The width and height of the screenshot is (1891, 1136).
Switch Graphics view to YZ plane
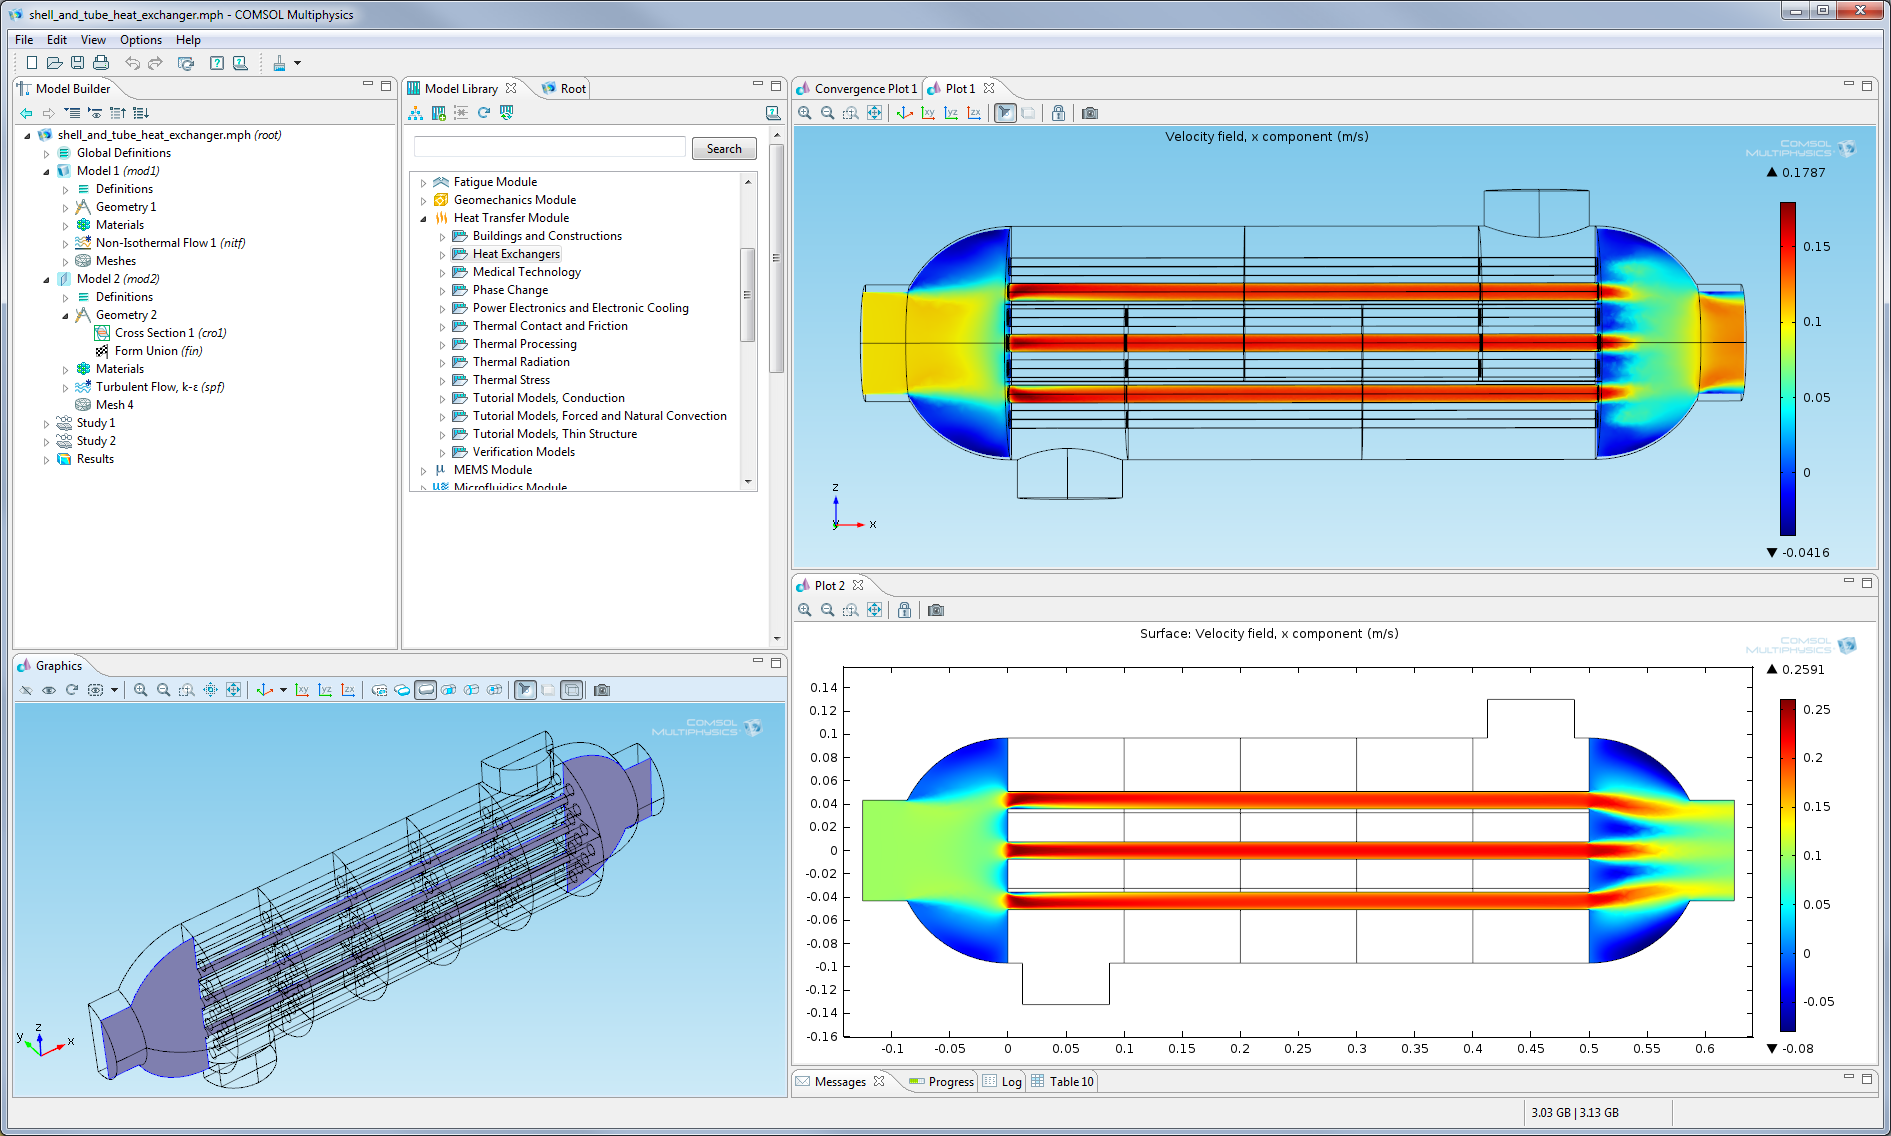point(325,690)
